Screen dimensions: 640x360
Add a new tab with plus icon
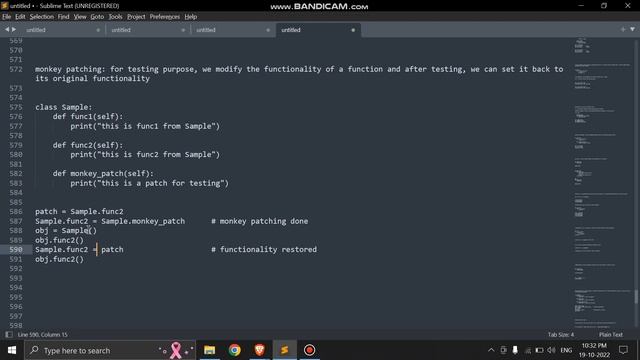623,29
